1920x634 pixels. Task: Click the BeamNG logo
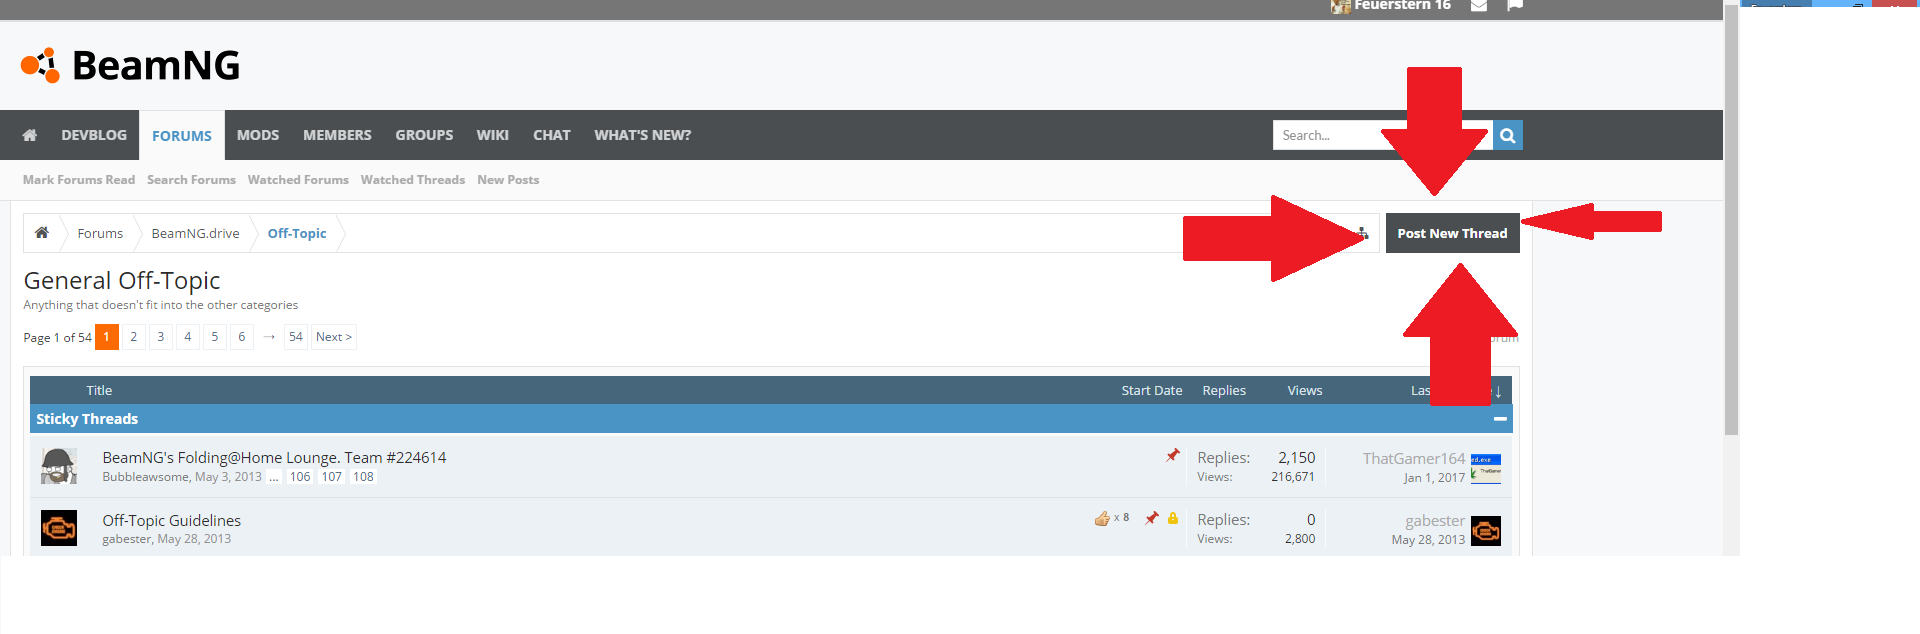(130, 66)
